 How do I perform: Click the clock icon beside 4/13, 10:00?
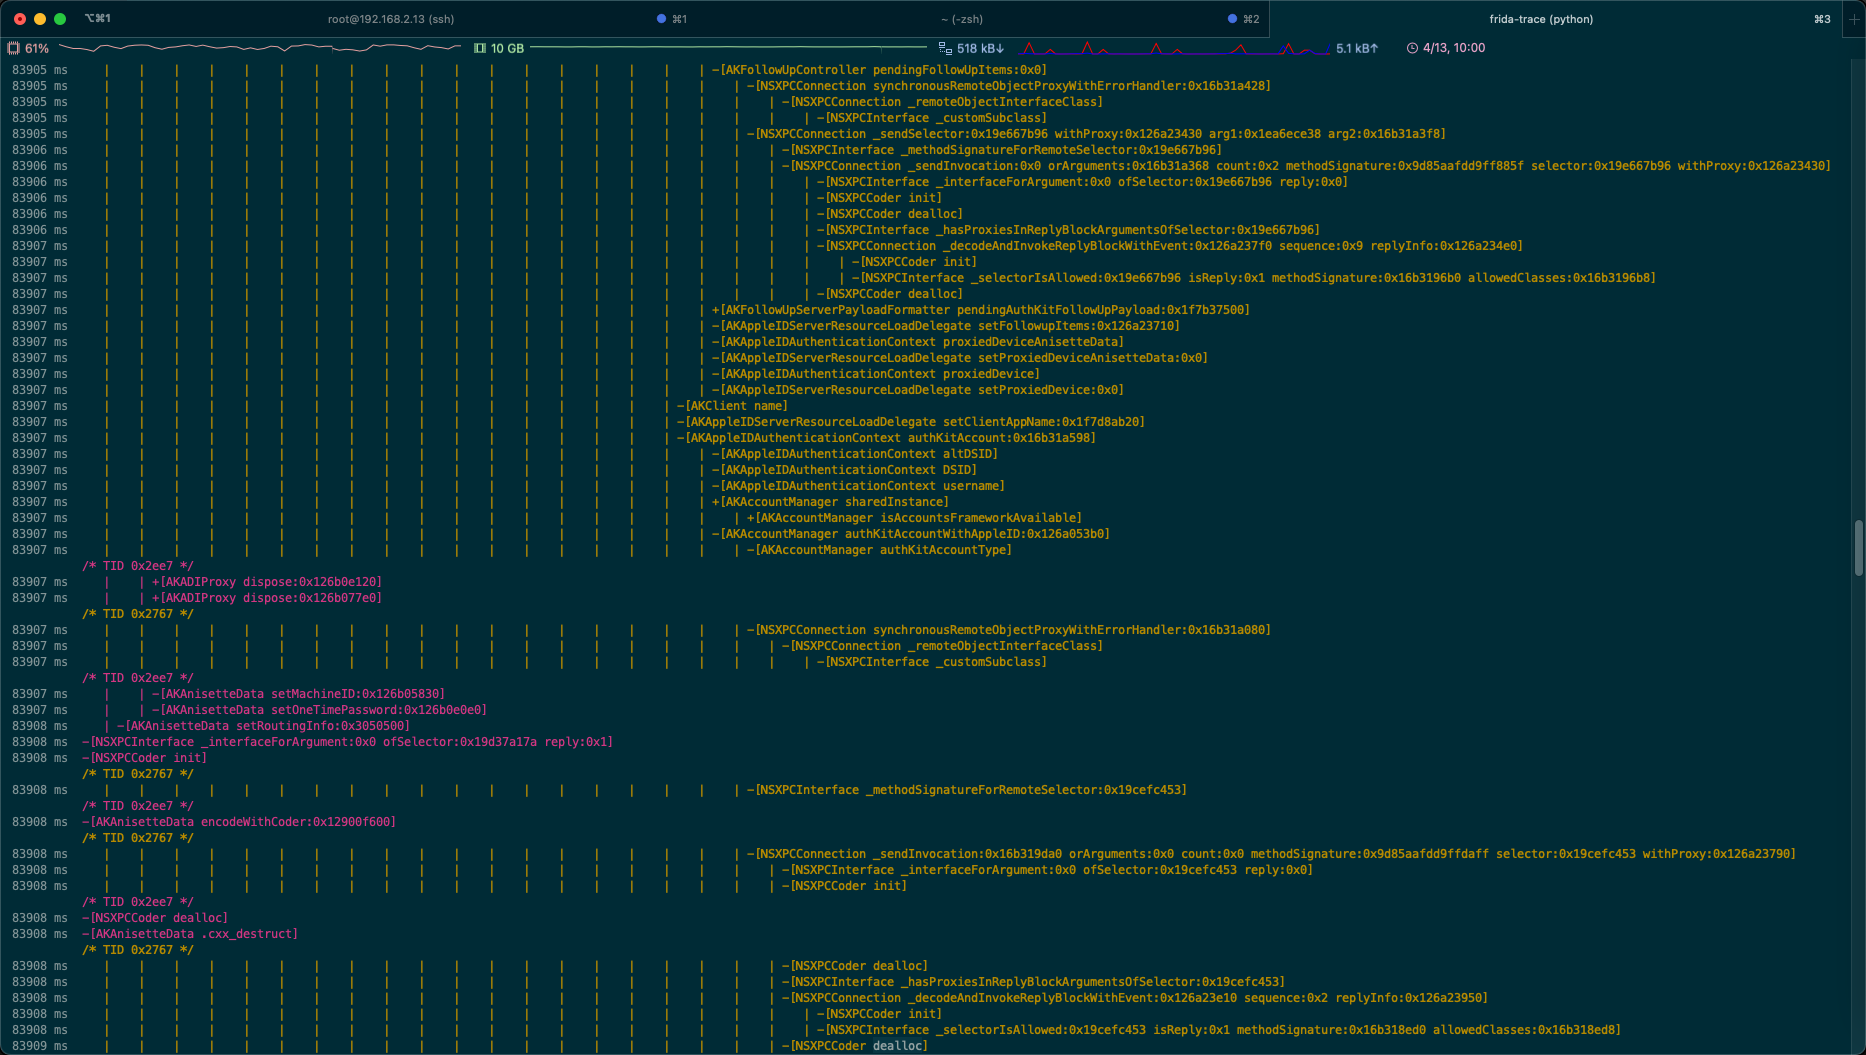pyautogui.click(x=1412, y=48)
